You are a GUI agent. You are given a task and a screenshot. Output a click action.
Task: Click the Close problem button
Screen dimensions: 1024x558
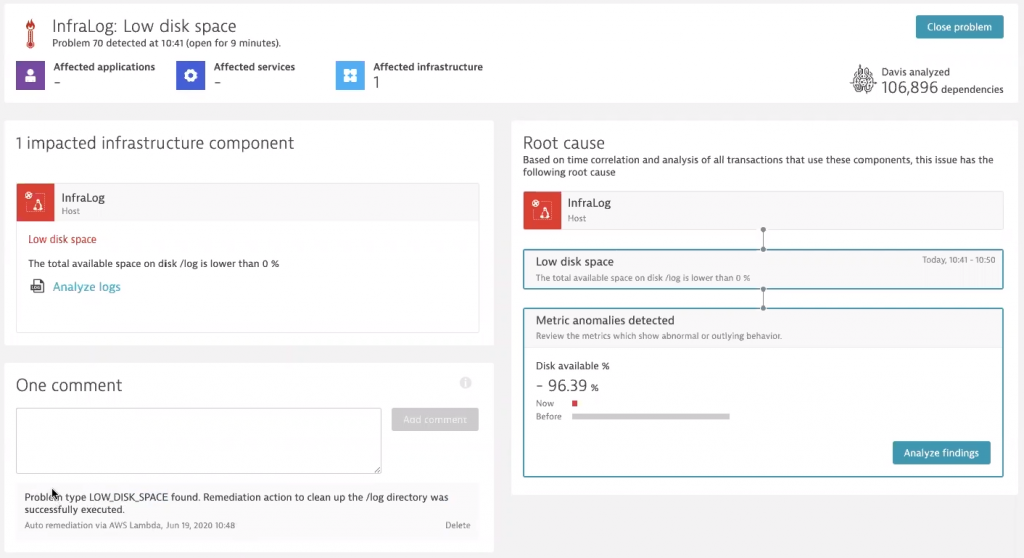[959, 27]
